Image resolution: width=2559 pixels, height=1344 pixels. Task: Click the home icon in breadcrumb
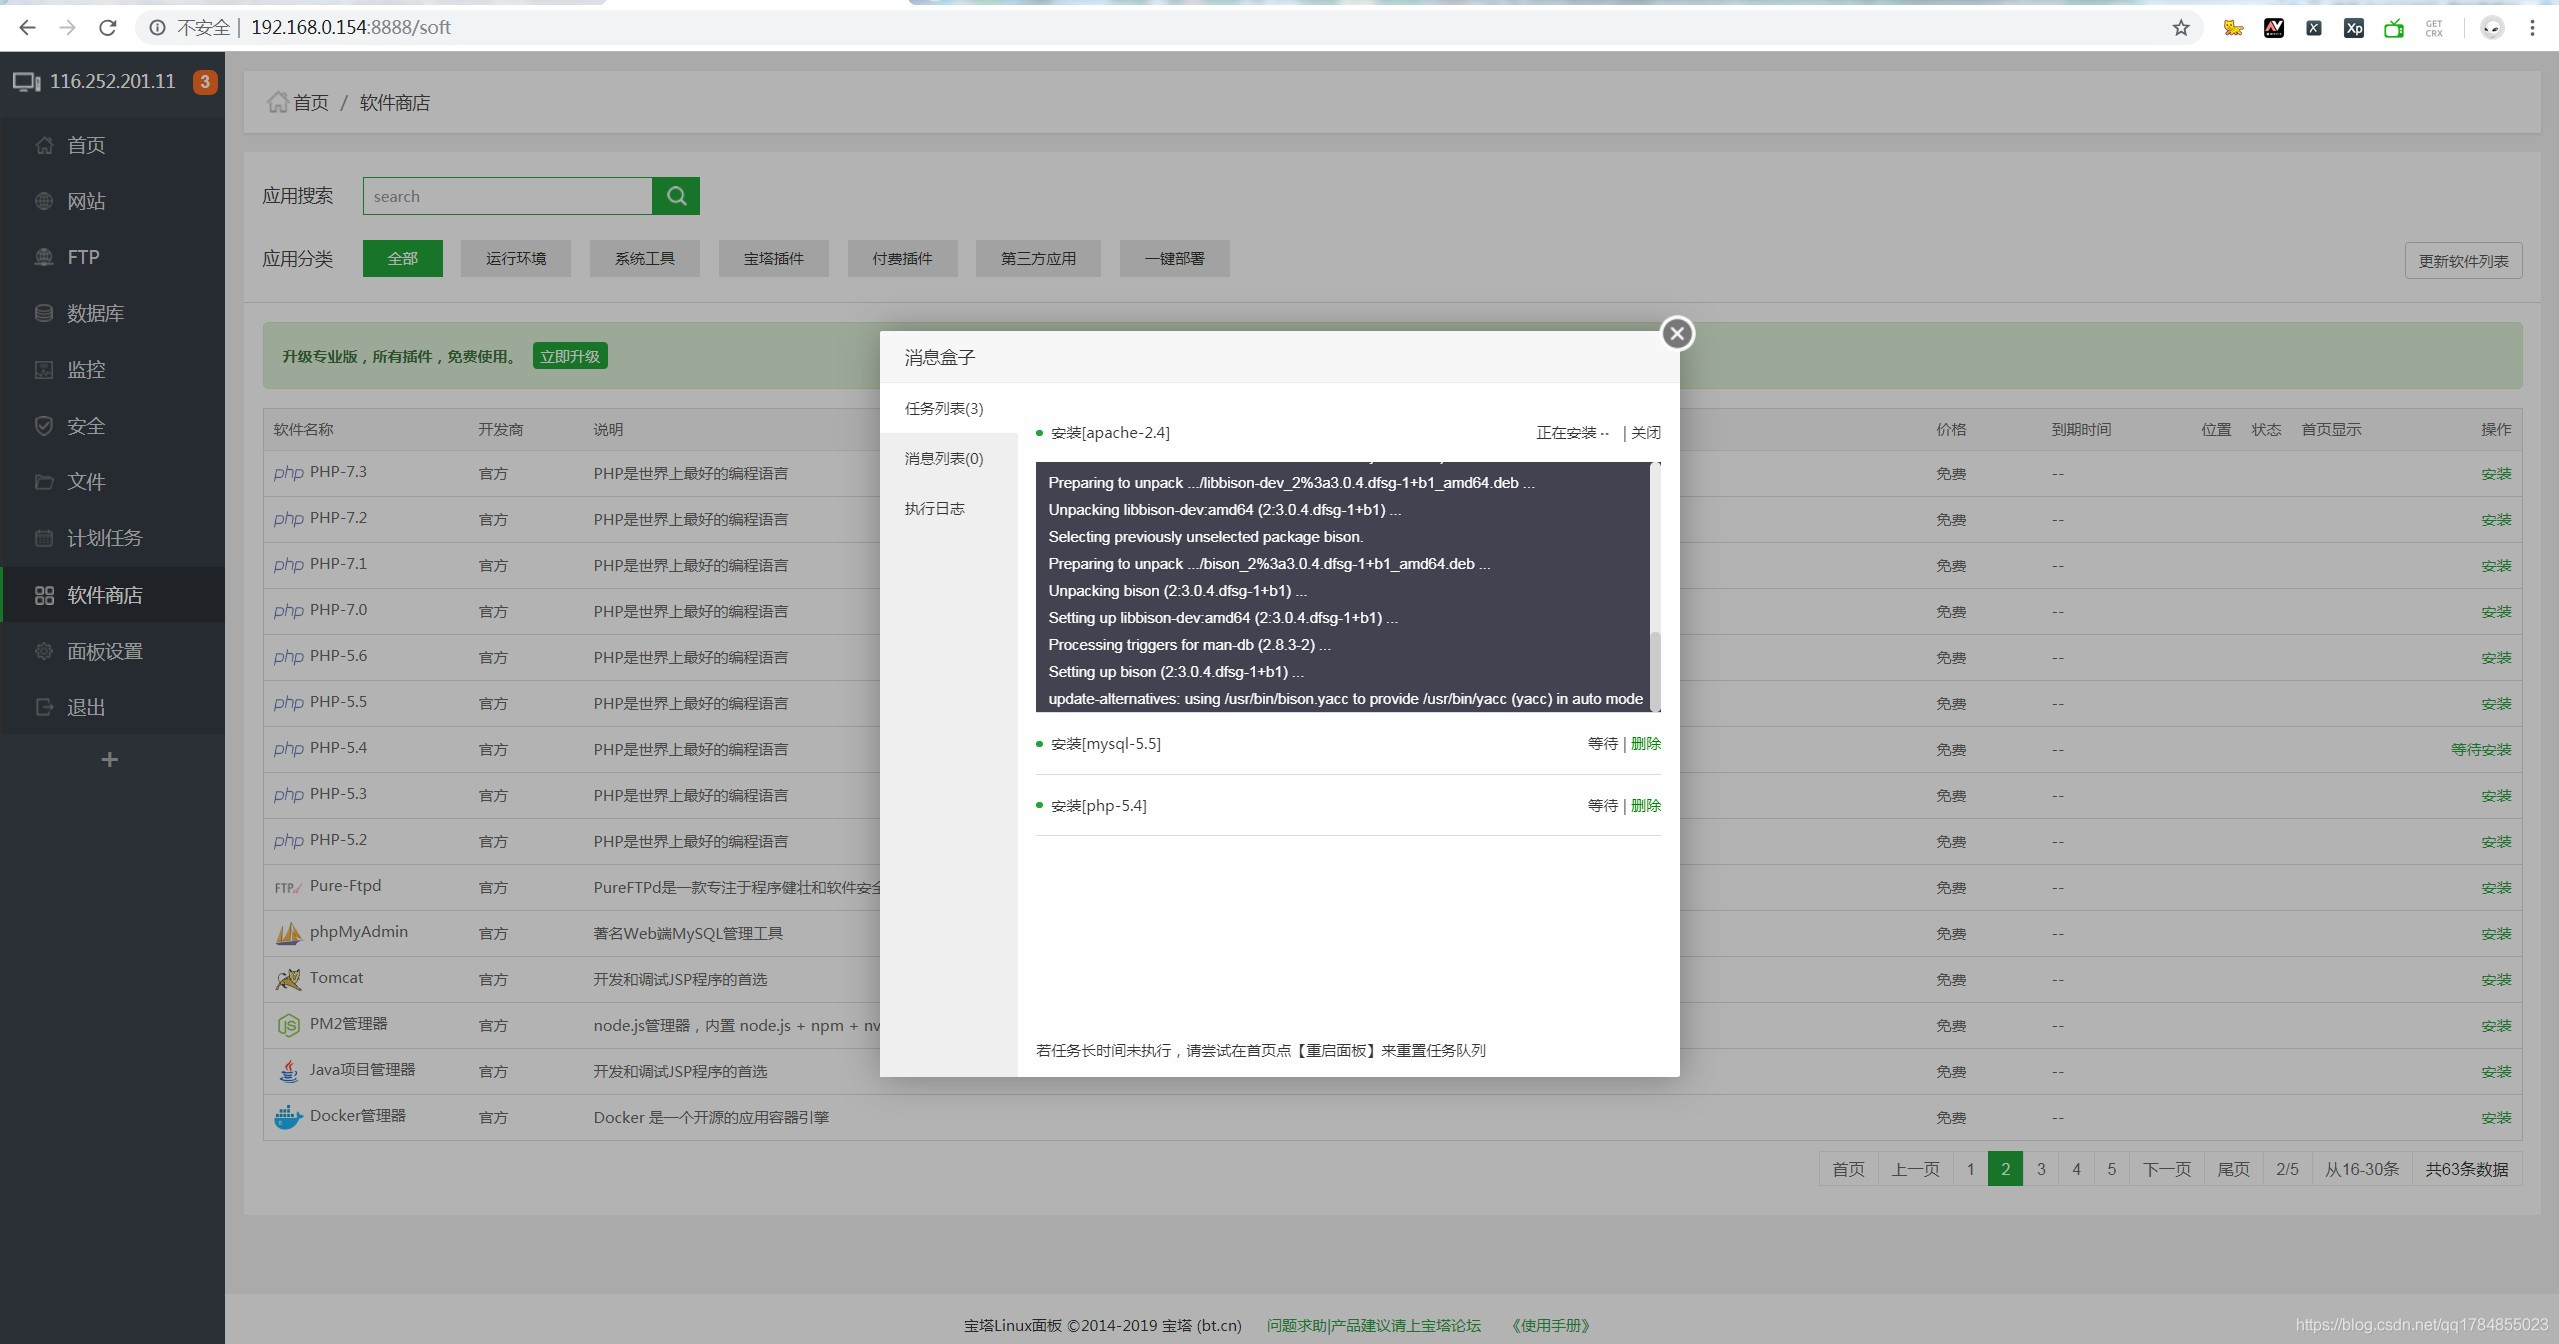277,102
